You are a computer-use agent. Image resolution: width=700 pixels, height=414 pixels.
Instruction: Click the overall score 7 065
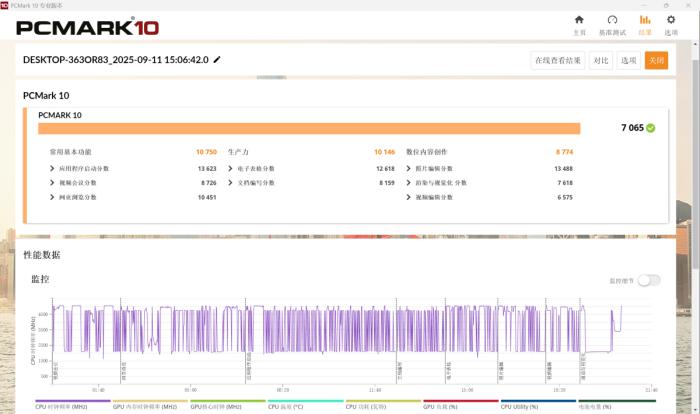coord(632,128)
